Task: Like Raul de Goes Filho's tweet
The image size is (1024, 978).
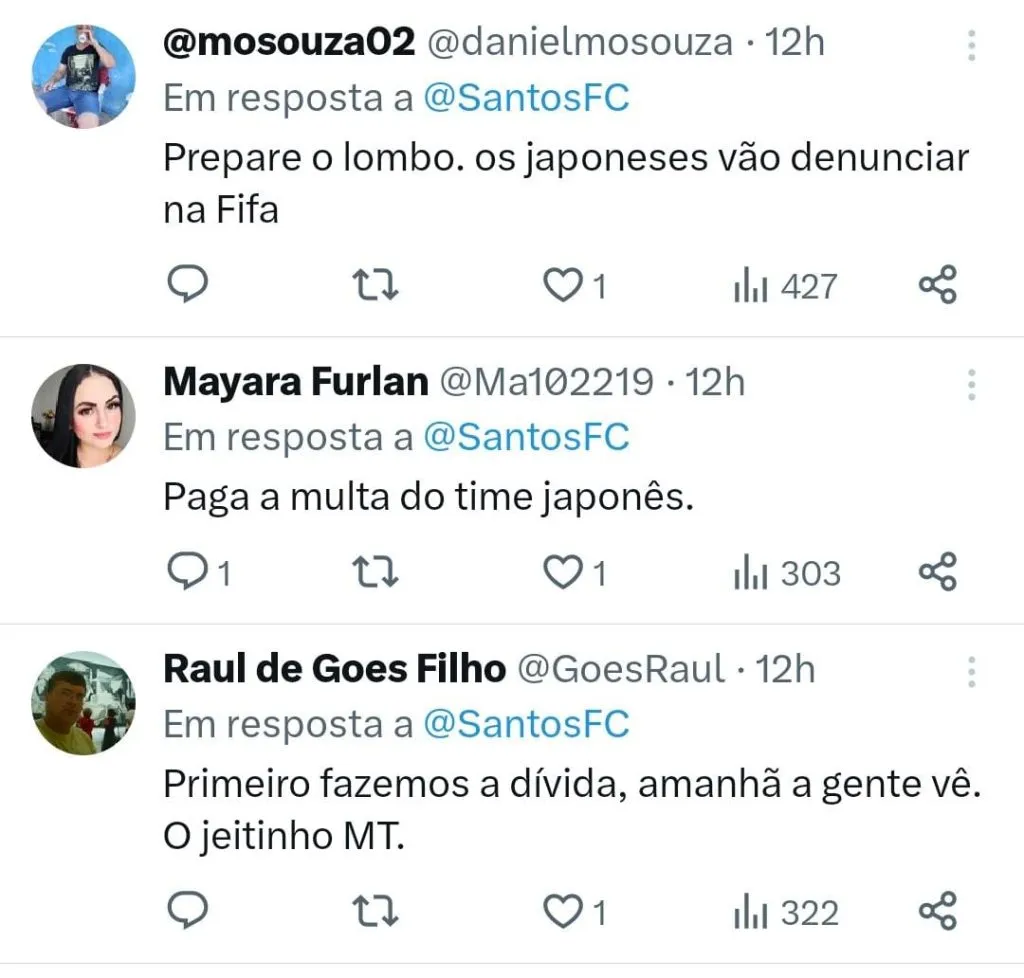Action: coord(563,912)
